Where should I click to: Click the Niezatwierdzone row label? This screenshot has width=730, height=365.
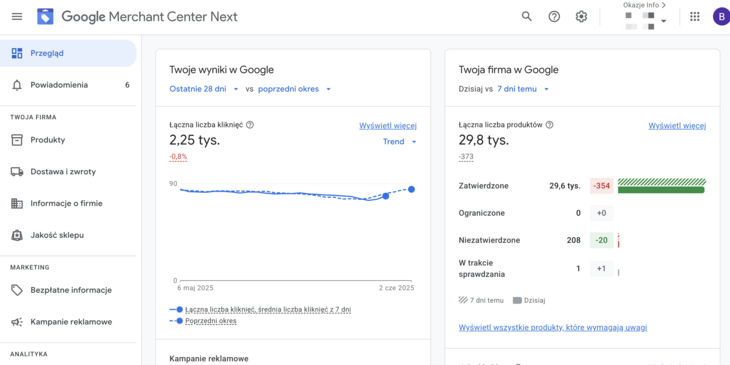489,240
